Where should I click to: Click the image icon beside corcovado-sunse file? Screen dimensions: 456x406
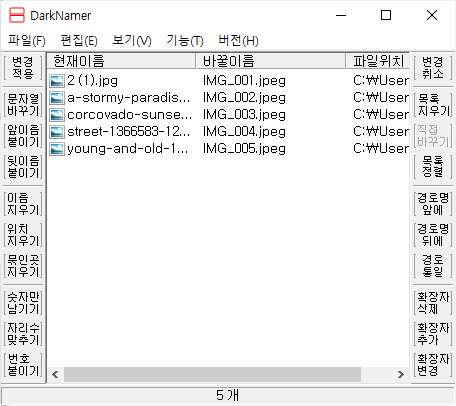pyautogui.click(x=57, y=115)
